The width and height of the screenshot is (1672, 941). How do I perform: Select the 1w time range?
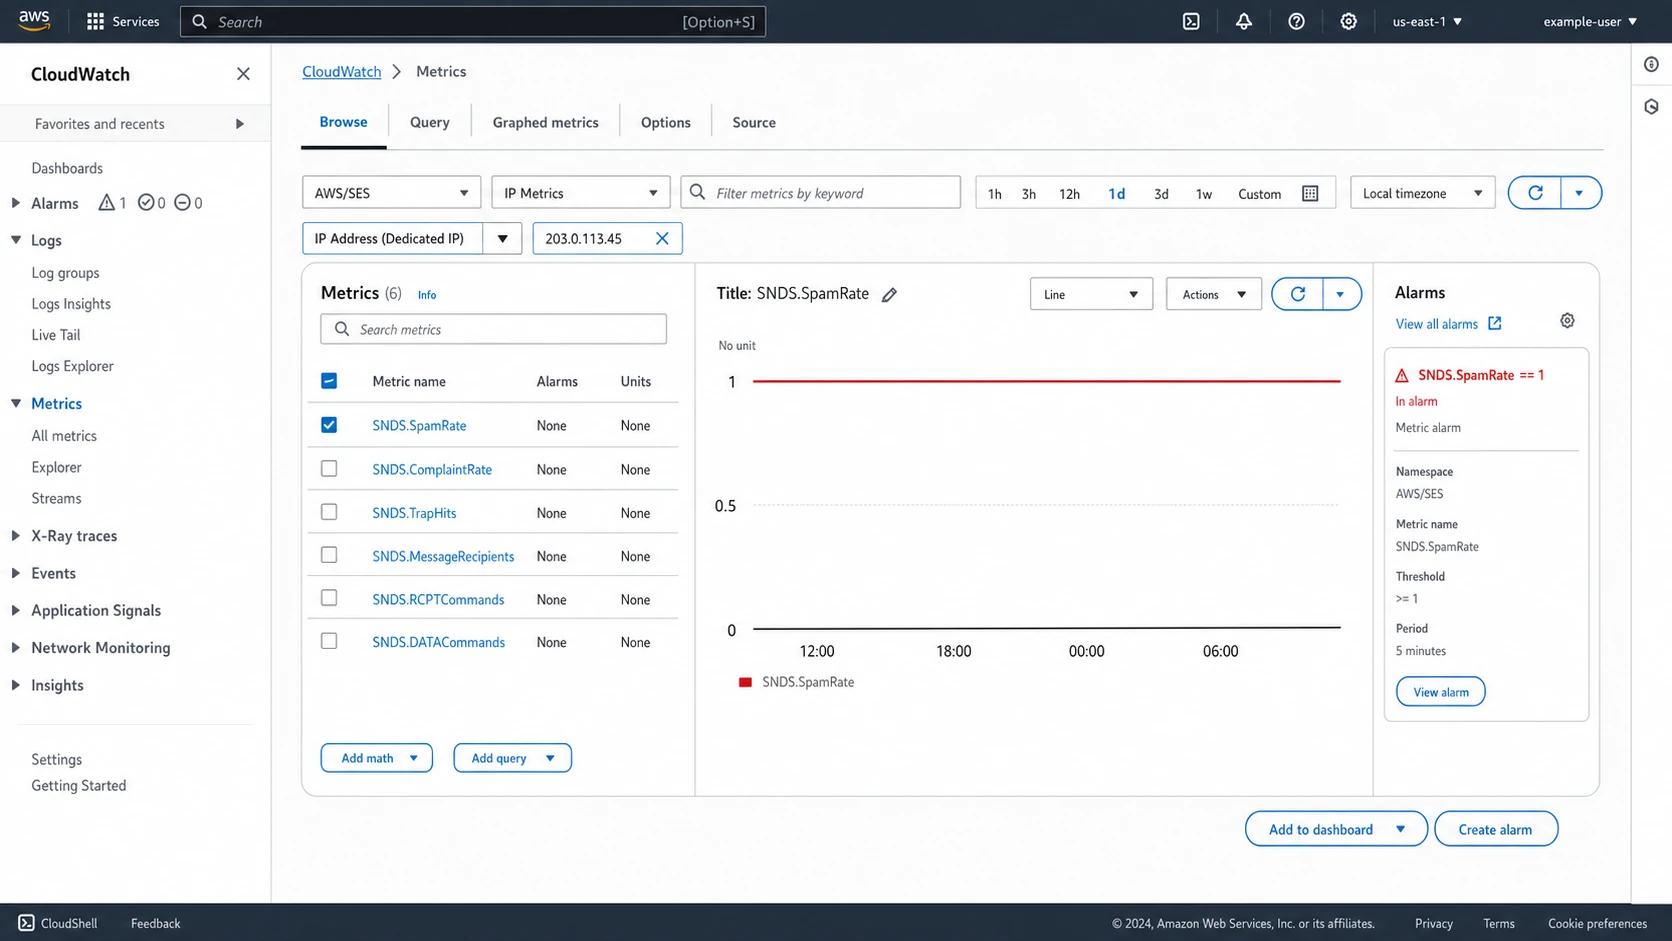(1204, 194)
